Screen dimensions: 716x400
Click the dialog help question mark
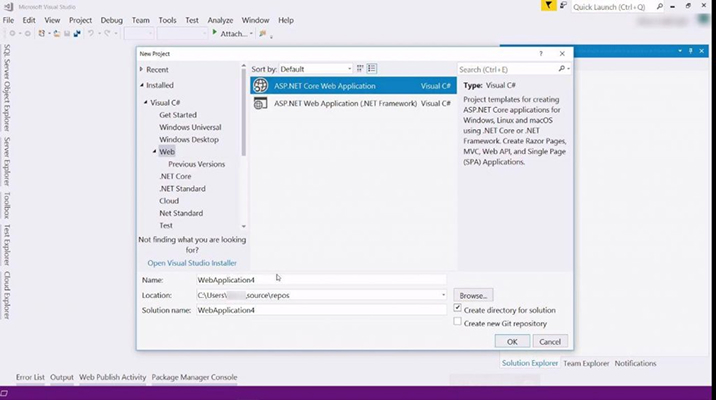pos(540,53)
